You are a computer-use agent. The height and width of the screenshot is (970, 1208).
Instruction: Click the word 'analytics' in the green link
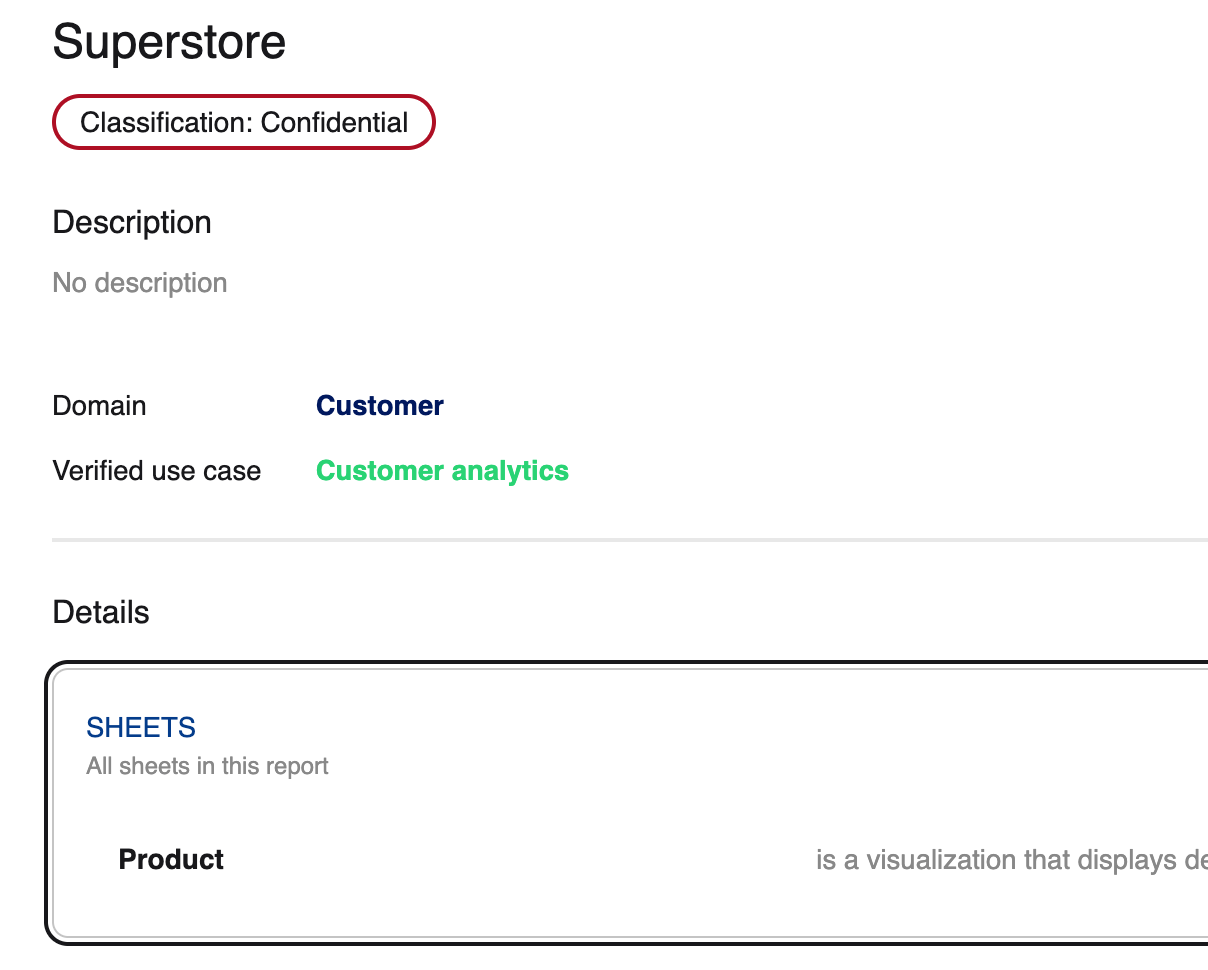510,471
